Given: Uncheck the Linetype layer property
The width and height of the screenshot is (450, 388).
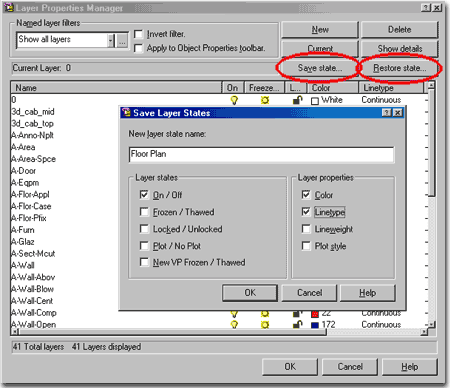Looking at the screenshot, I should (306, 212).
